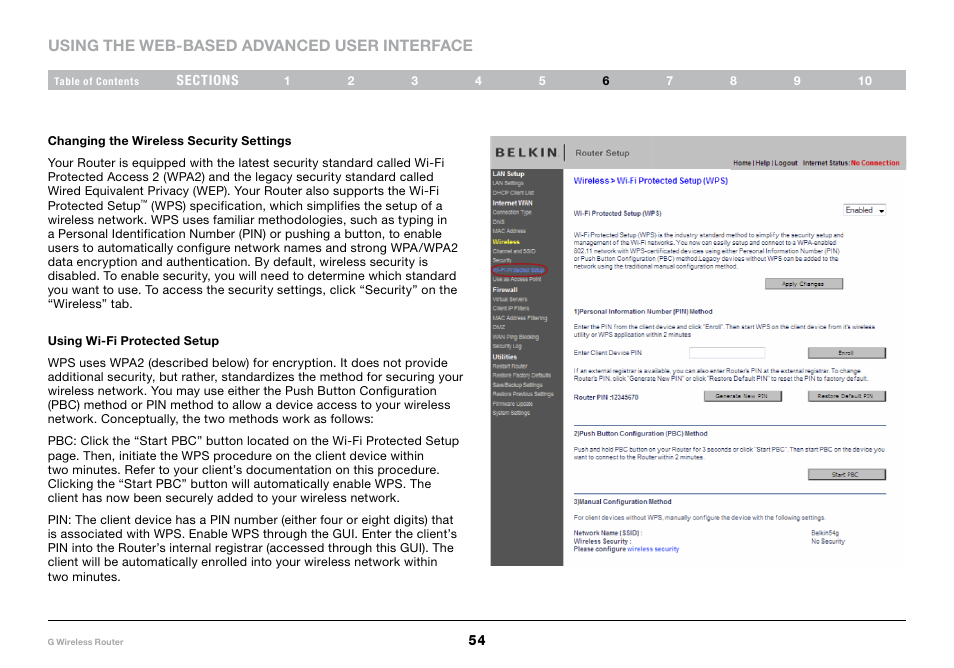Click the Internet WAN sidebar heading
Viewport: 954px width, 668px height.
(x=512, y=203)
